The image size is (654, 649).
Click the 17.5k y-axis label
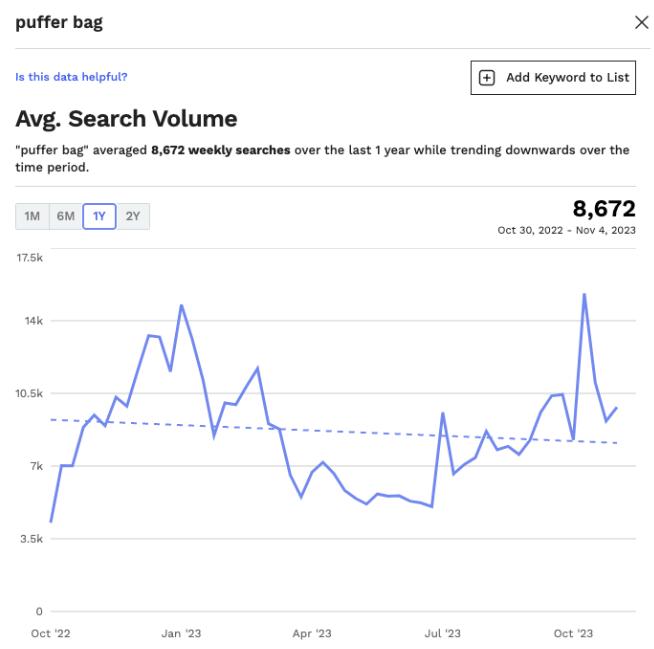pos(29,258)
